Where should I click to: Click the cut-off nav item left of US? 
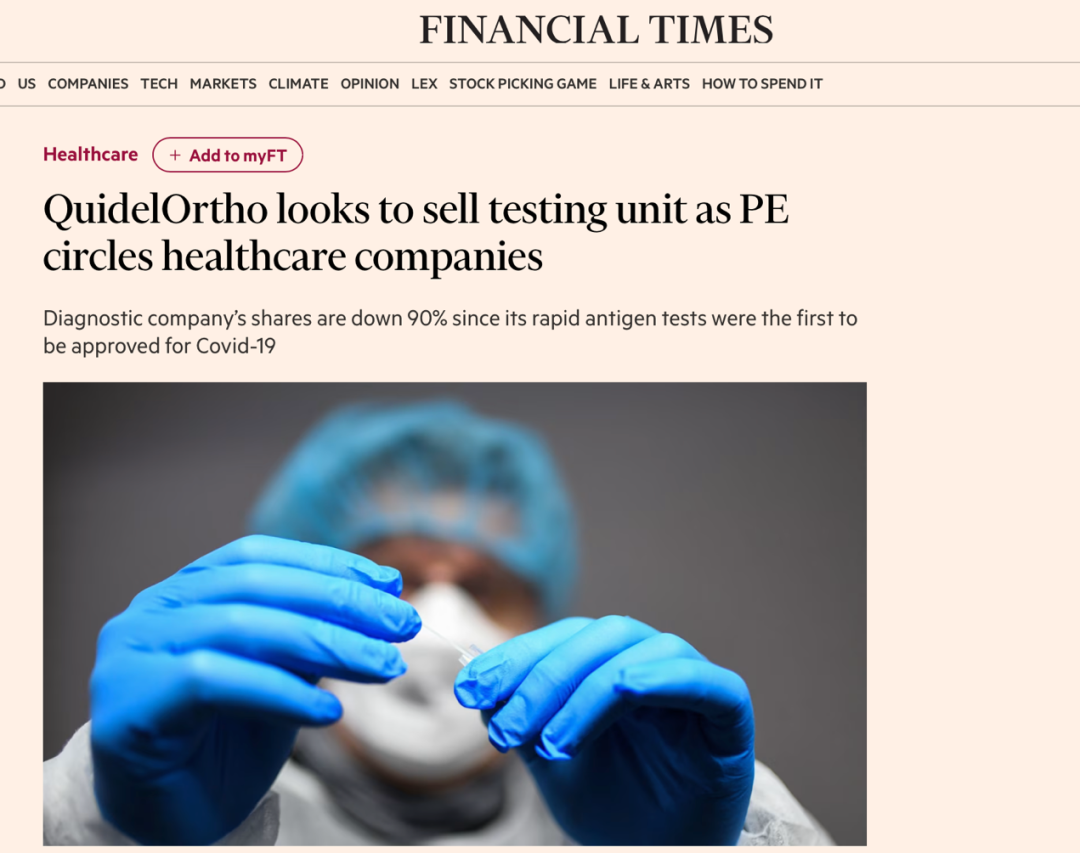(x=2, y=84)
